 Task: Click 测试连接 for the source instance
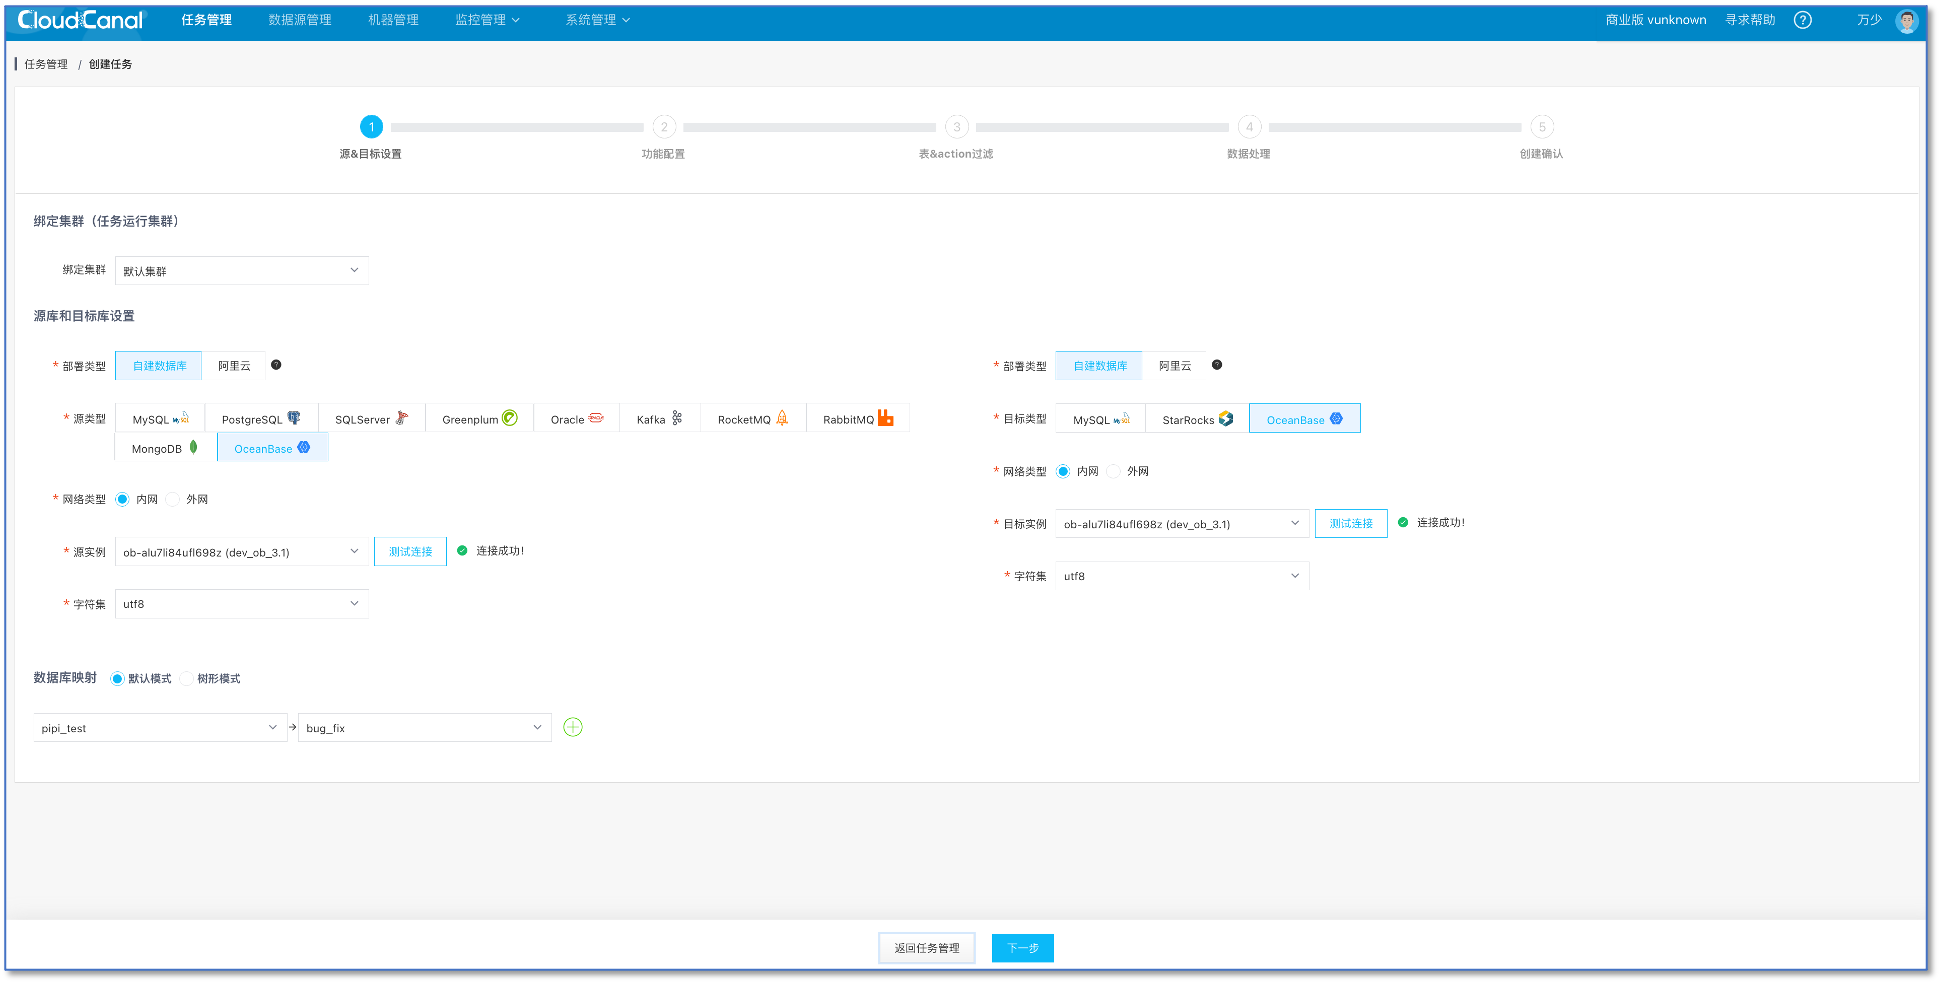(410, 551)
